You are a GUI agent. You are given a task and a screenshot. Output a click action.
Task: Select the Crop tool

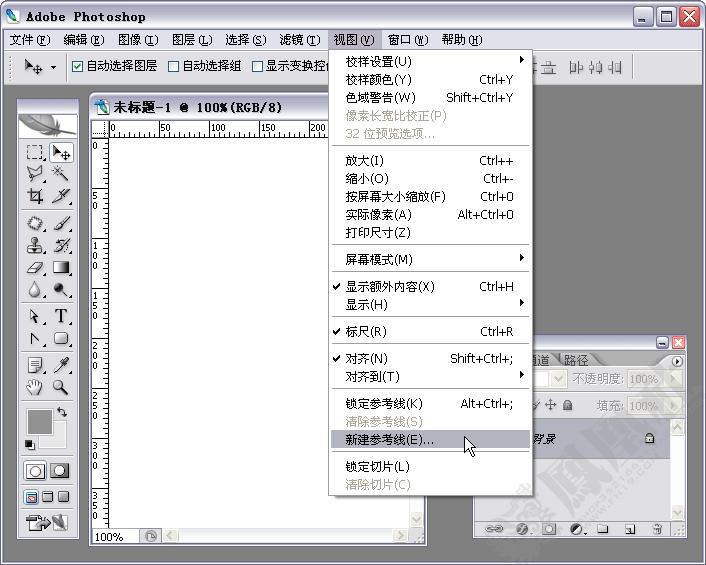tap(35, 196)
